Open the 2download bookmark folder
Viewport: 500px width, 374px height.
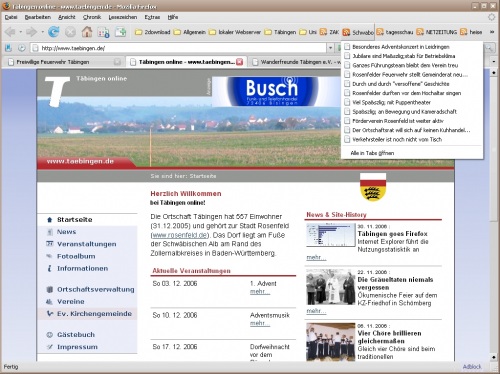(153, 32)
